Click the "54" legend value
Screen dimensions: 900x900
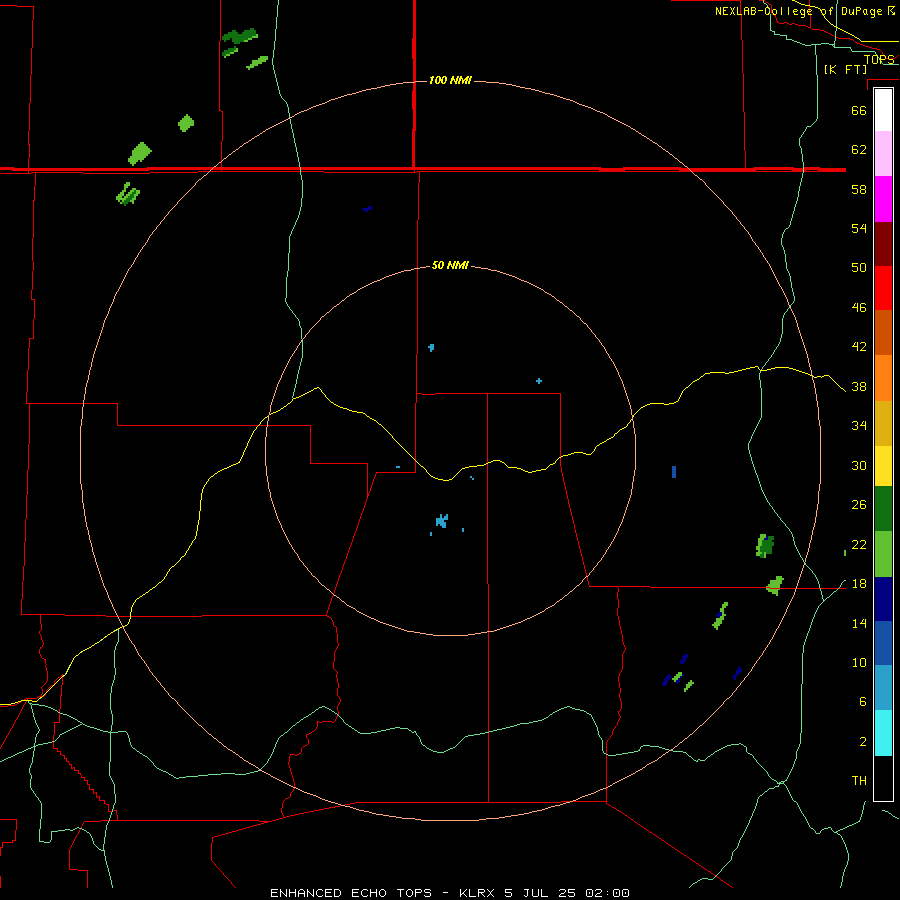(859, 228)
